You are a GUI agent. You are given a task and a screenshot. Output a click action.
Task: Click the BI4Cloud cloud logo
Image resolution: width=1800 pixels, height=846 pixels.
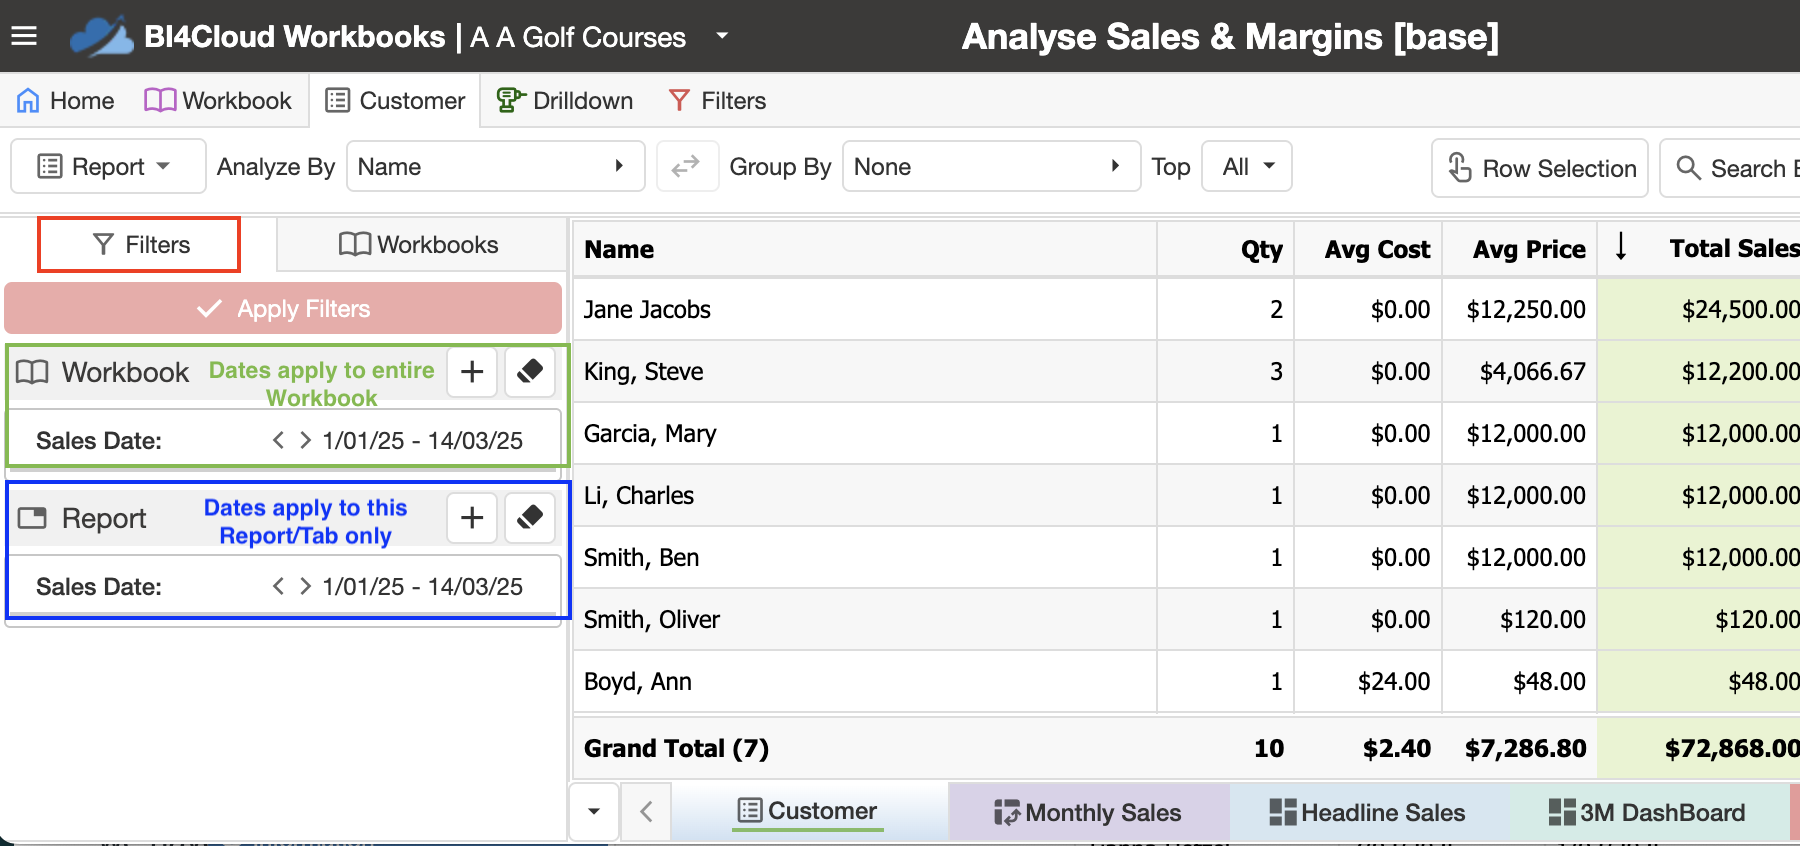(x=102, y=37)
